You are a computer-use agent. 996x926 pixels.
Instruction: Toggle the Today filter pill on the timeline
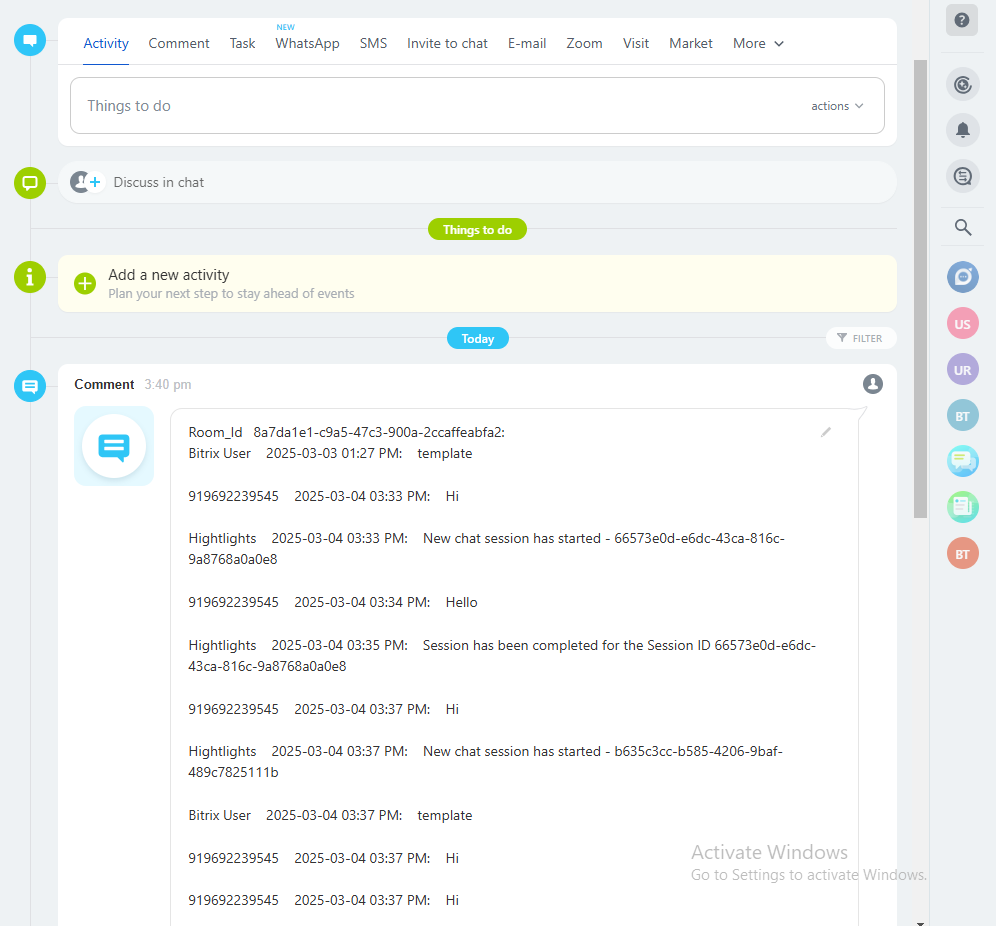coord(477,338)
